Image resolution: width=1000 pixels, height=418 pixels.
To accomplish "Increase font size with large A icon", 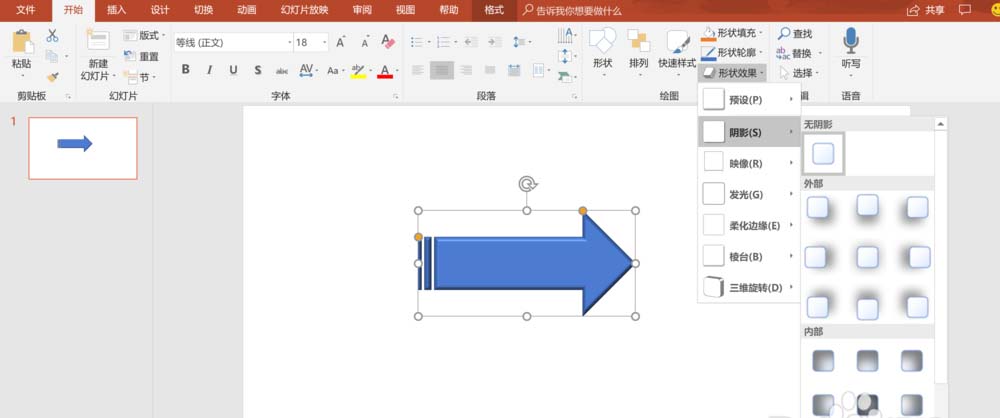I will [x=341, y=43].
